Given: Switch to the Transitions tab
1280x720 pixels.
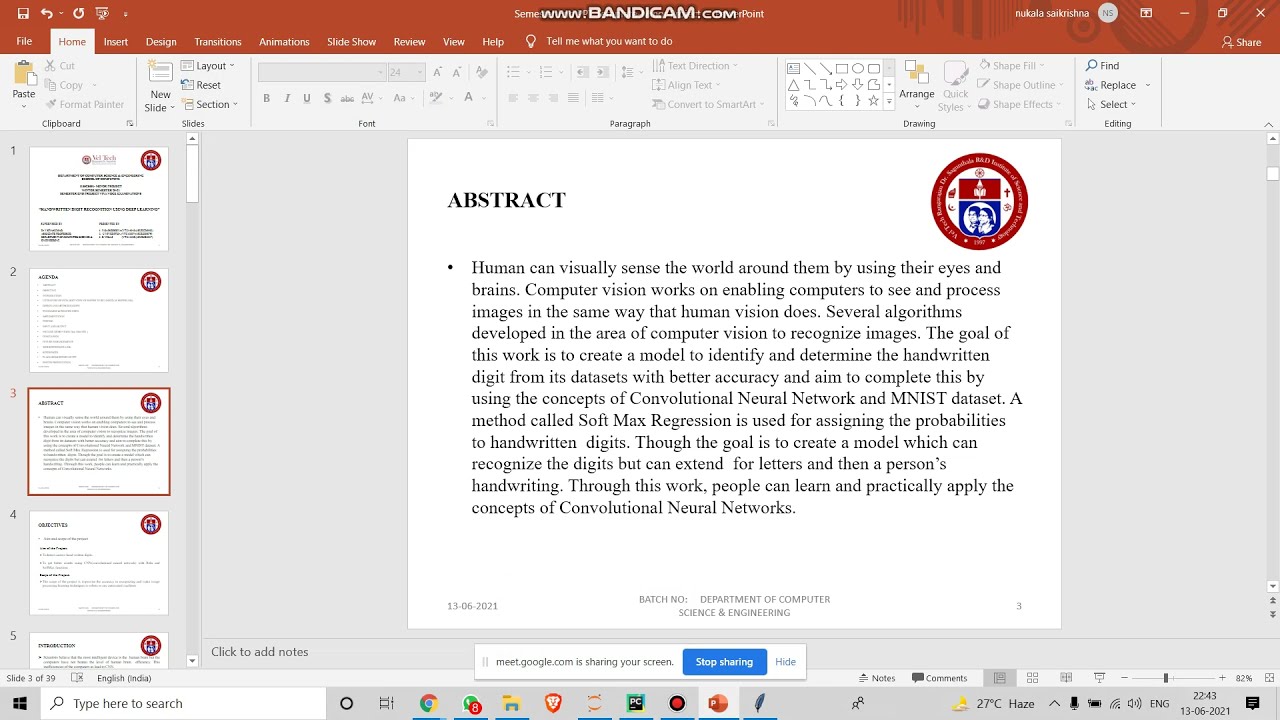Looking at the screenshot, I should (x=218, y=42).
